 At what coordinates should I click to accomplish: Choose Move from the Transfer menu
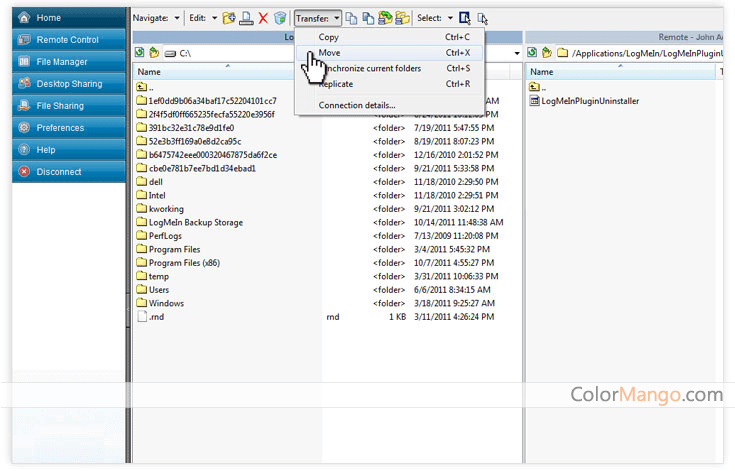(330, 52)
